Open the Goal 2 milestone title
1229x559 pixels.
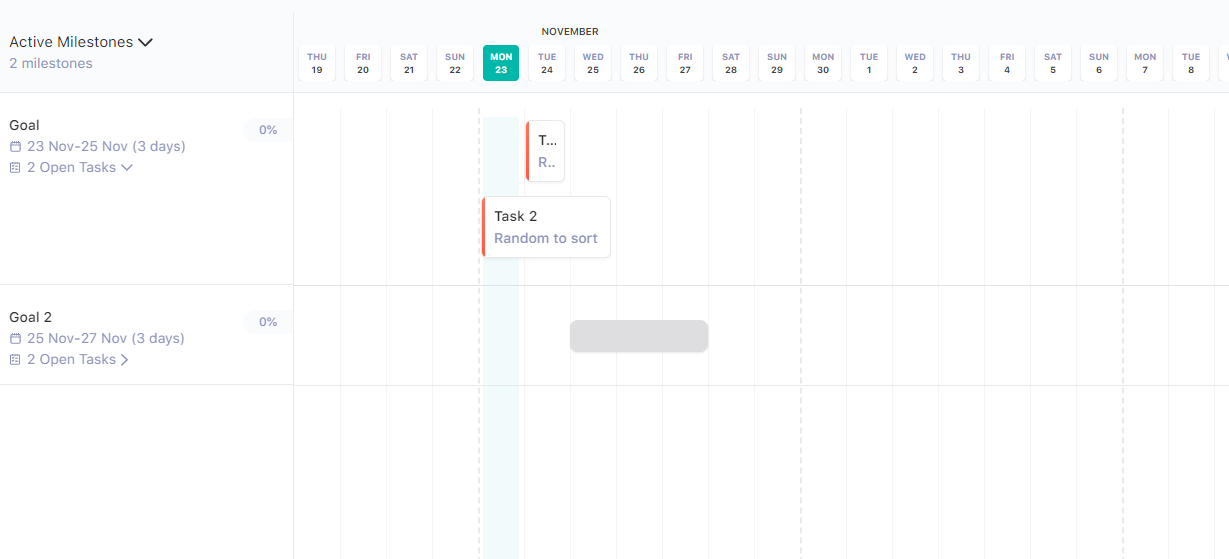30,317
